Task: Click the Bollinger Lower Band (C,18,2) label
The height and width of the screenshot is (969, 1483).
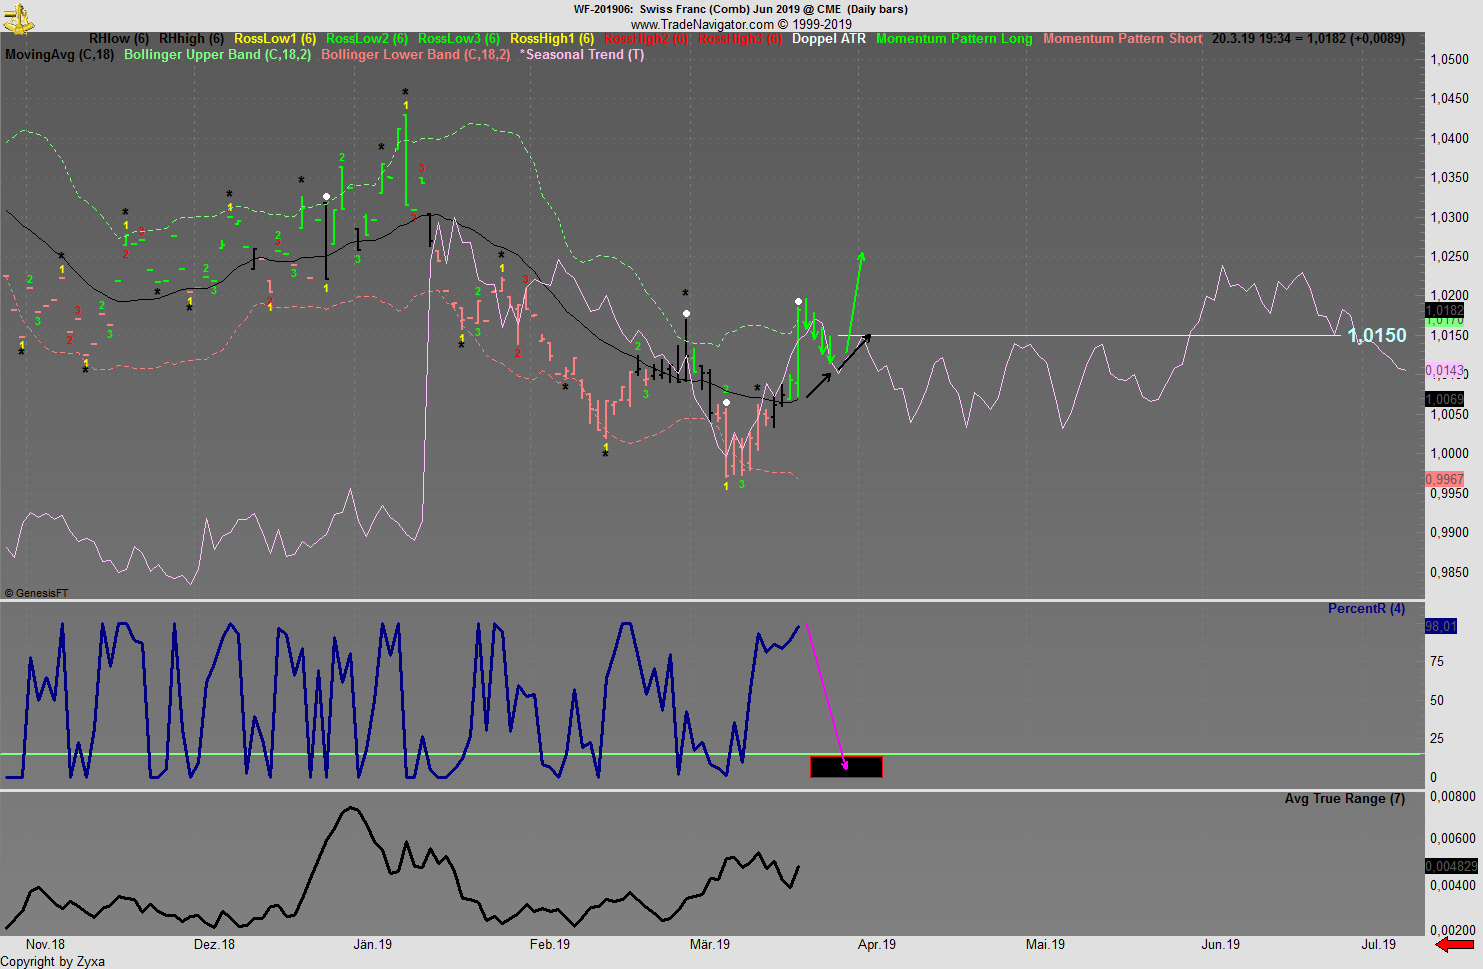Action: tap(415, 55)
